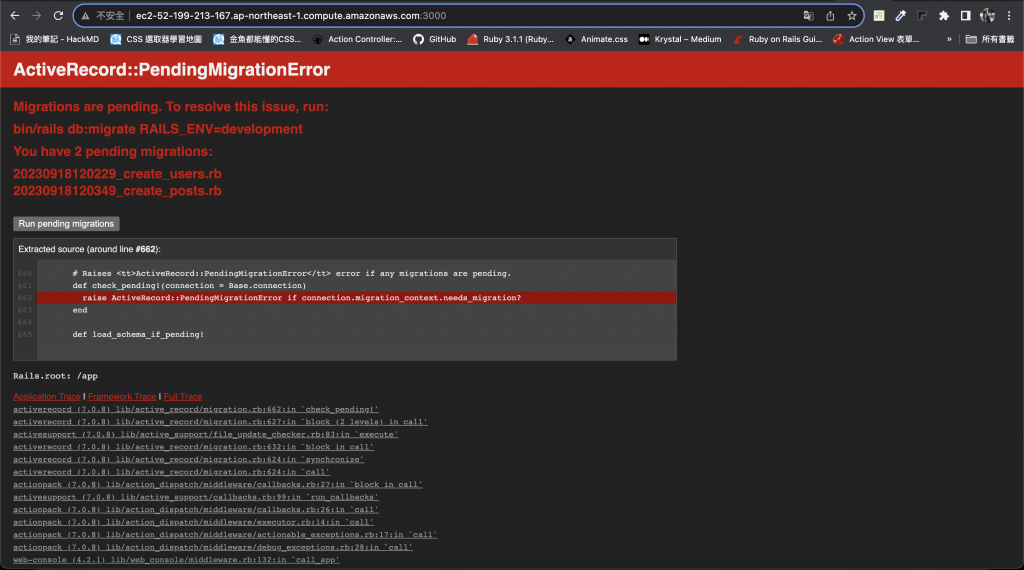
Task: Click the bin/rails db:migrate command text
Action: (x=158, y=129)
